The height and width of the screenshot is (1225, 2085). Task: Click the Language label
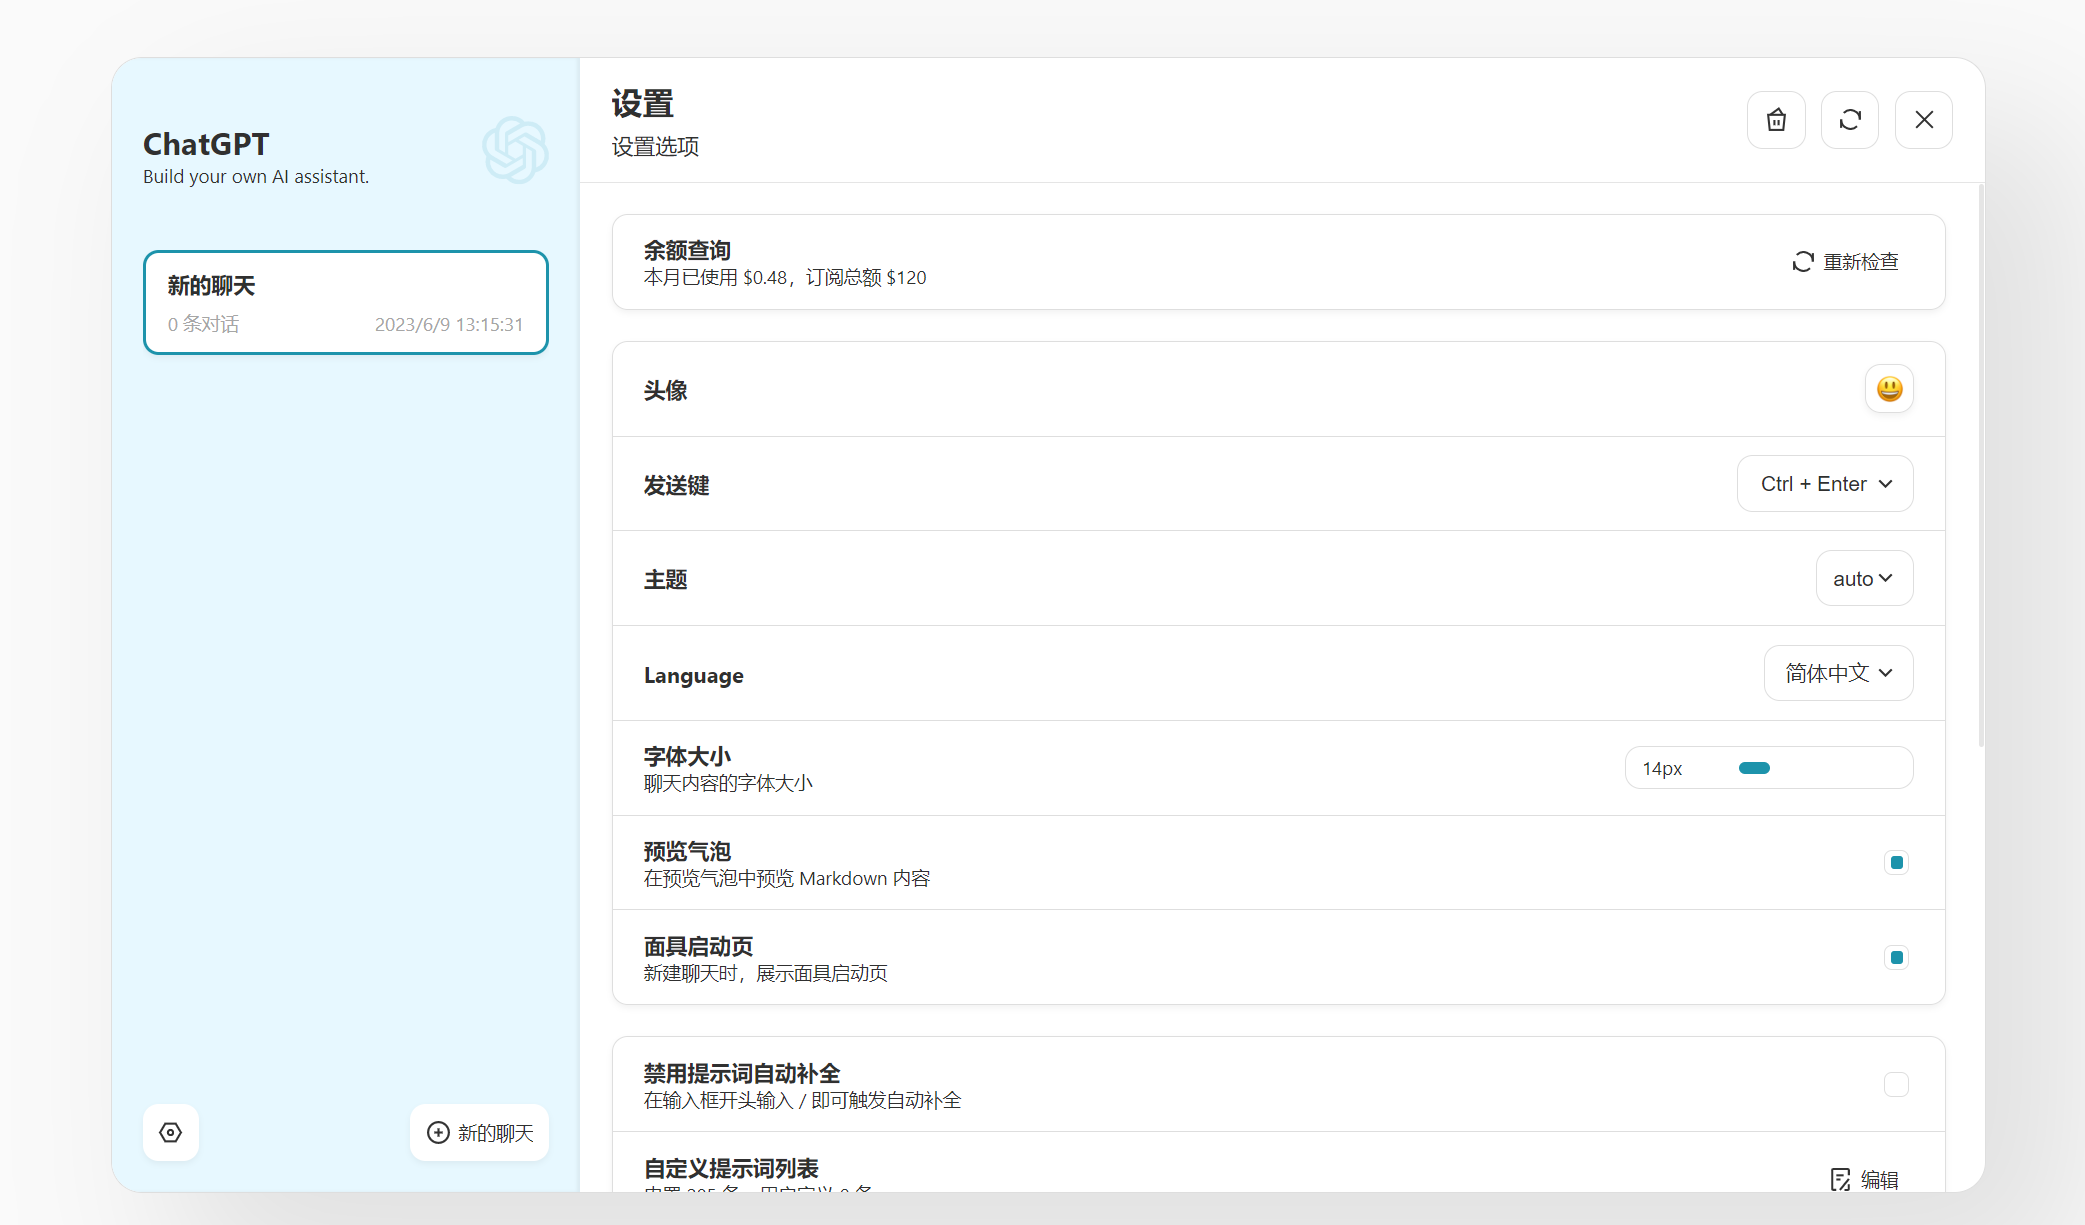694,675
